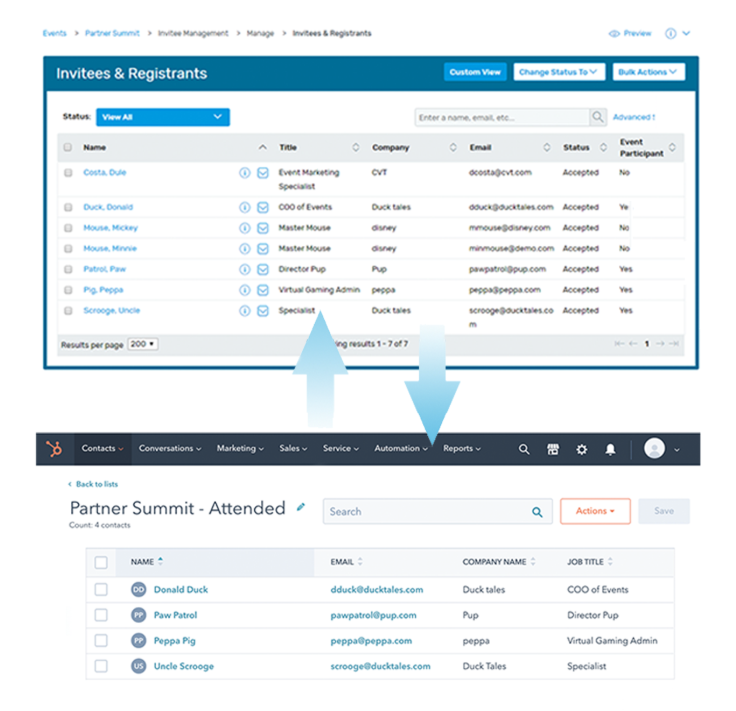Screen dimensions: 736x711
Task: Open the HubSpot marketplace icon
Action: coord(553,450)
